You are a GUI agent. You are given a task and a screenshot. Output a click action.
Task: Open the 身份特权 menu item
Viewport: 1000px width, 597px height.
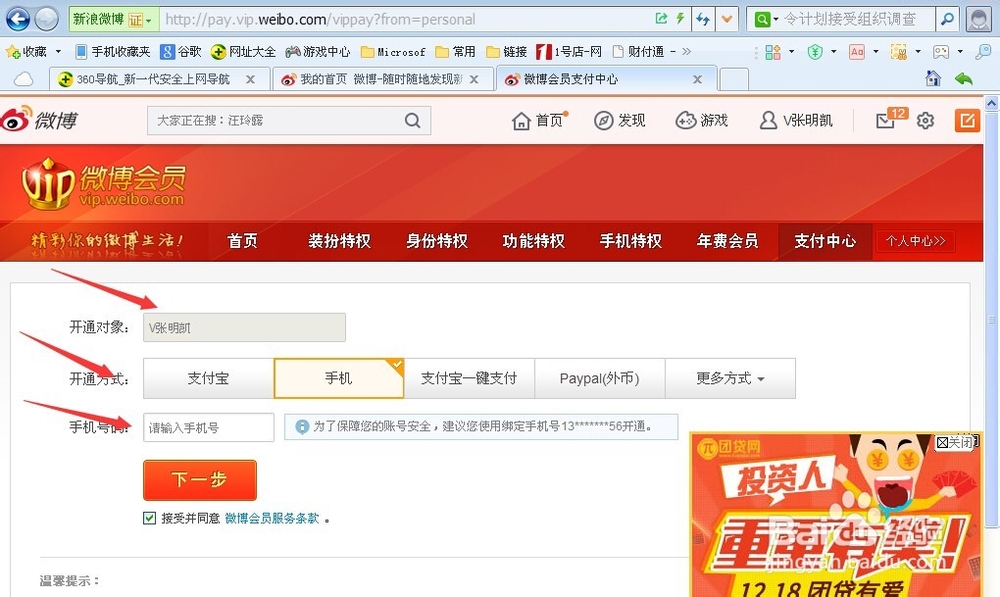tap(437, 241)
